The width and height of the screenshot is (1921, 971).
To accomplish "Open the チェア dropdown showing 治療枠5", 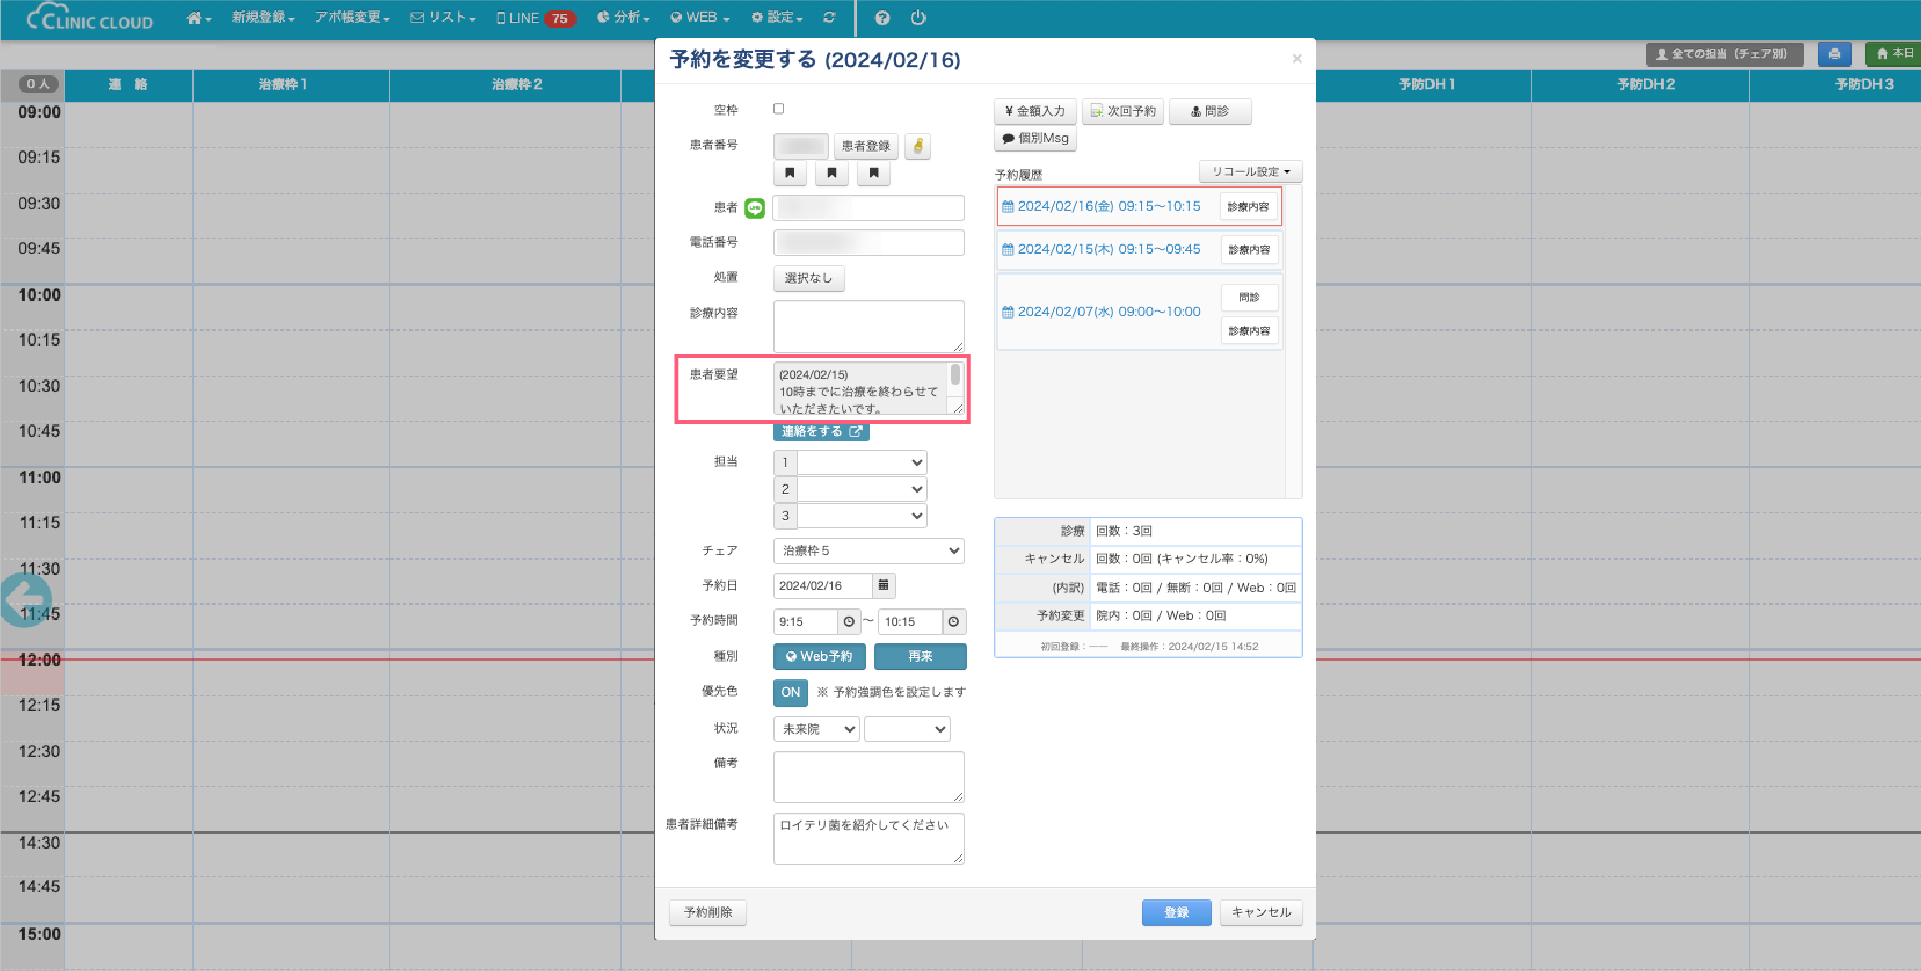I will coord(868,551).
